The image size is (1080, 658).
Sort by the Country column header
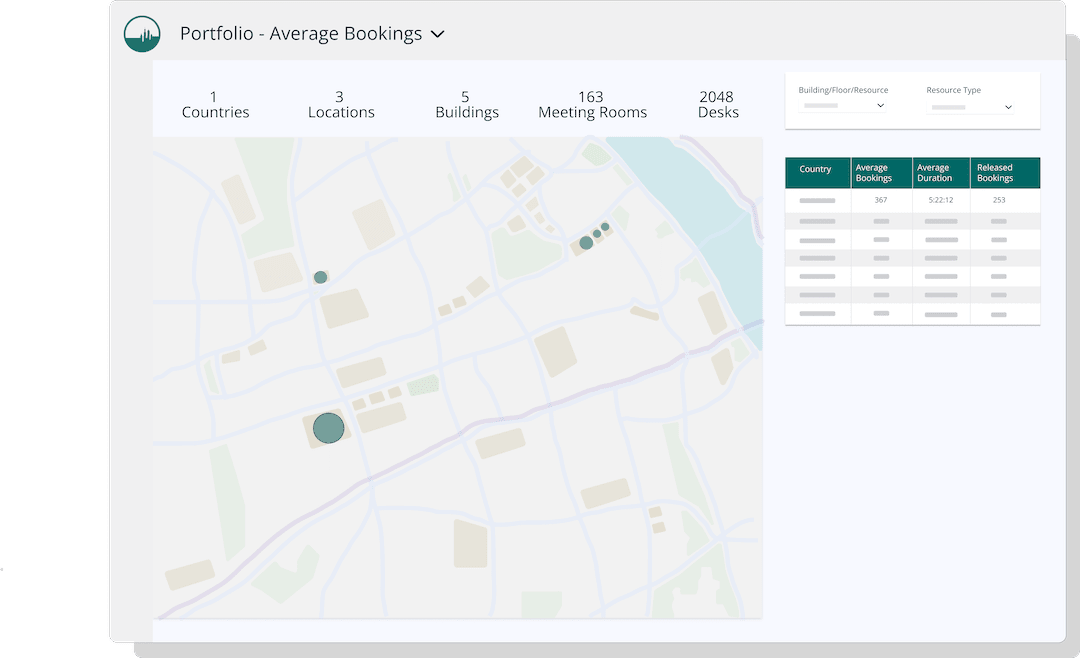tap(817, 171)
